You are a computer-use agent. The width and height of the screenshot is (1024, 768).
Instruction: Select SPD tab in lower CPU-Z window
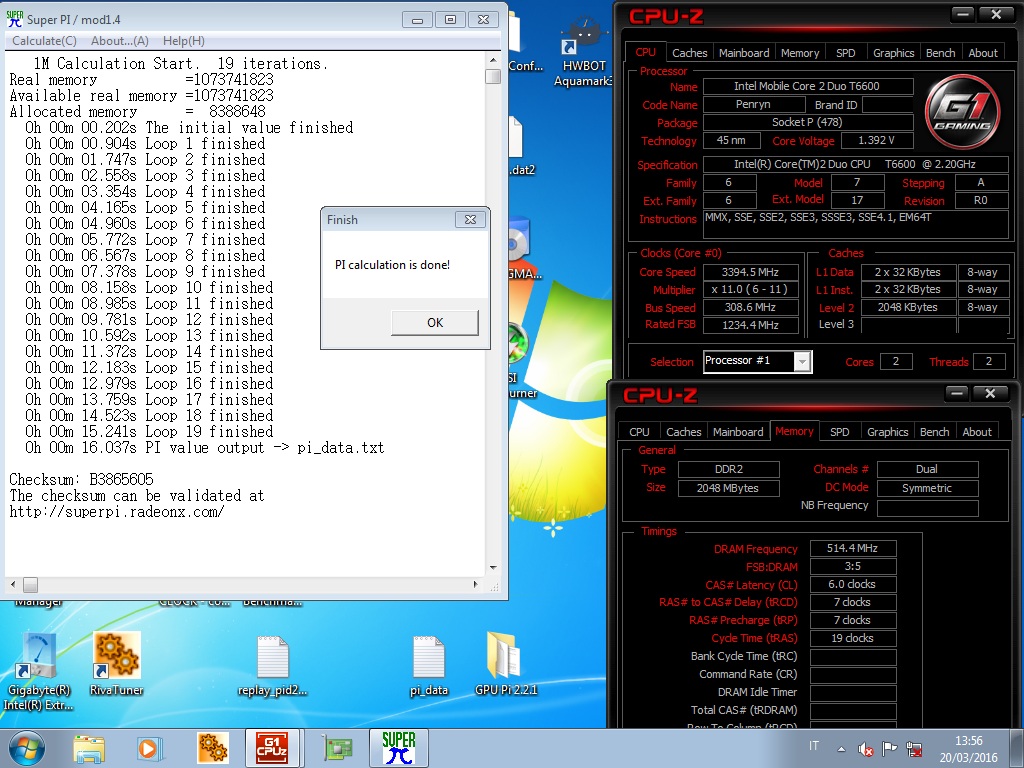tap(840, 432)
